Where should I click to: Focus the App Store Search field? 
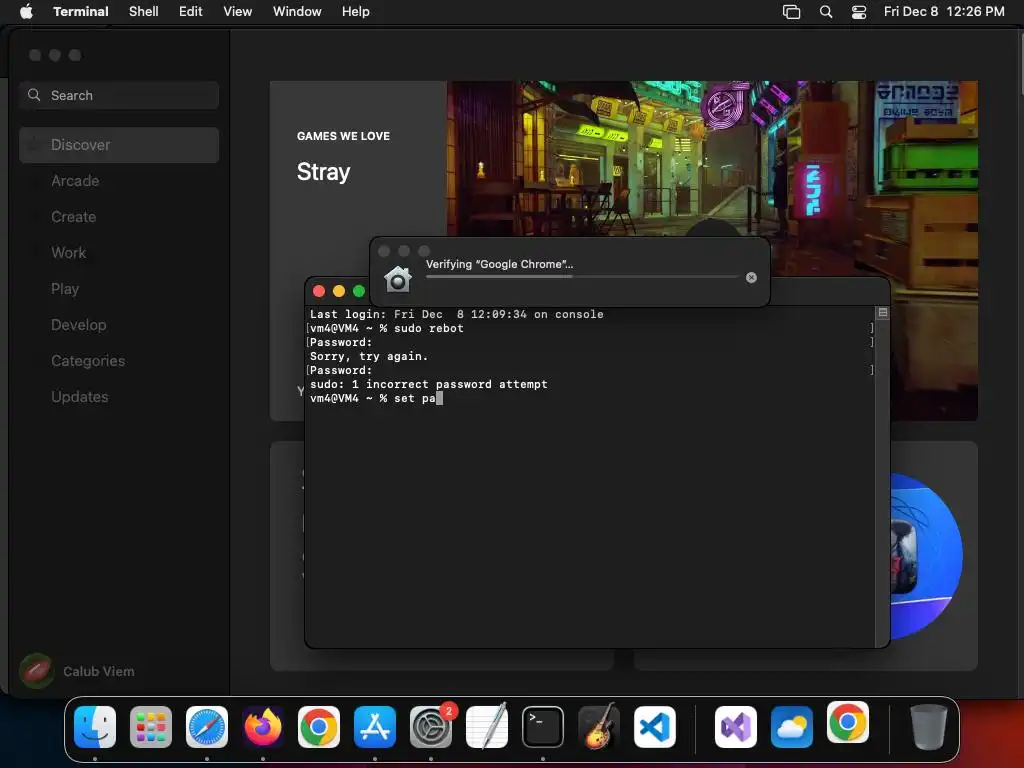(119, 95)
